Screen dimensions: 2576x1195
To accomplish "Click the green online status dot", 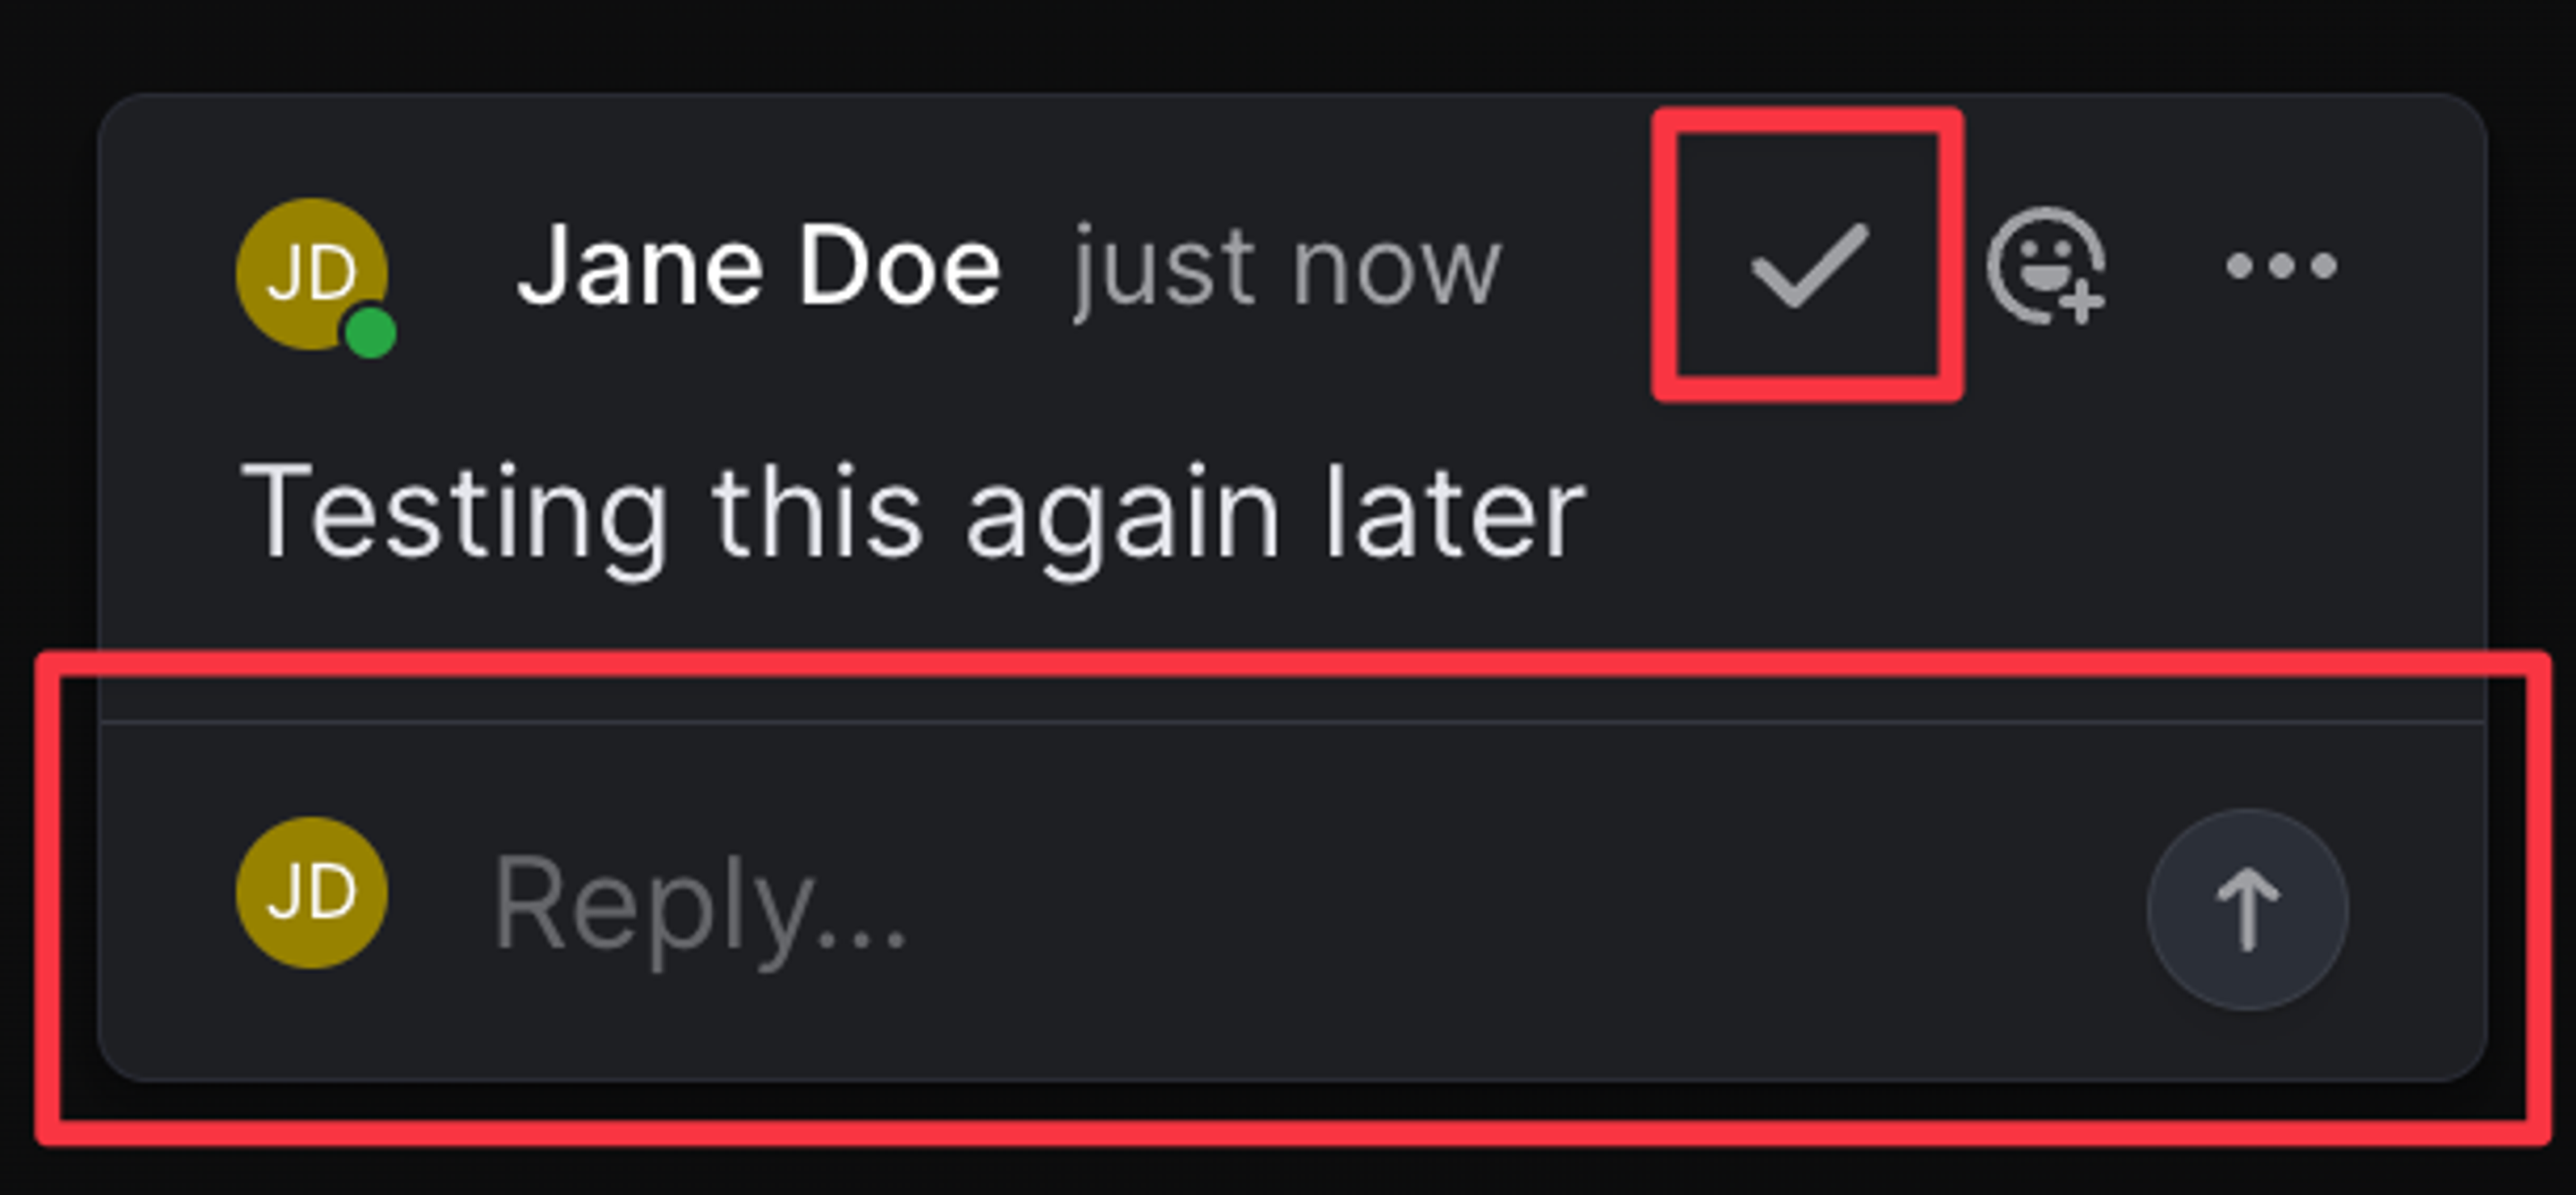I will pyautogui.click(x=371, y=333).
